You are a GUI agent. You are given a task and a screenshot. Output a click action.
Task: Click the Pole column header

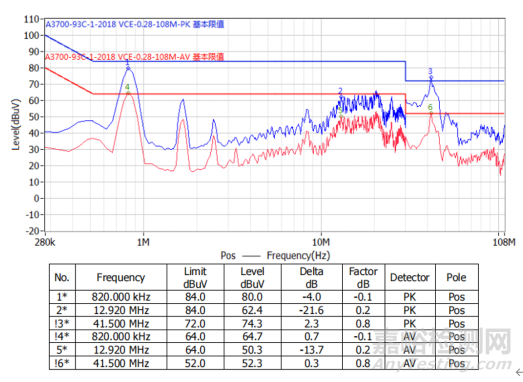tap(457, 277)
